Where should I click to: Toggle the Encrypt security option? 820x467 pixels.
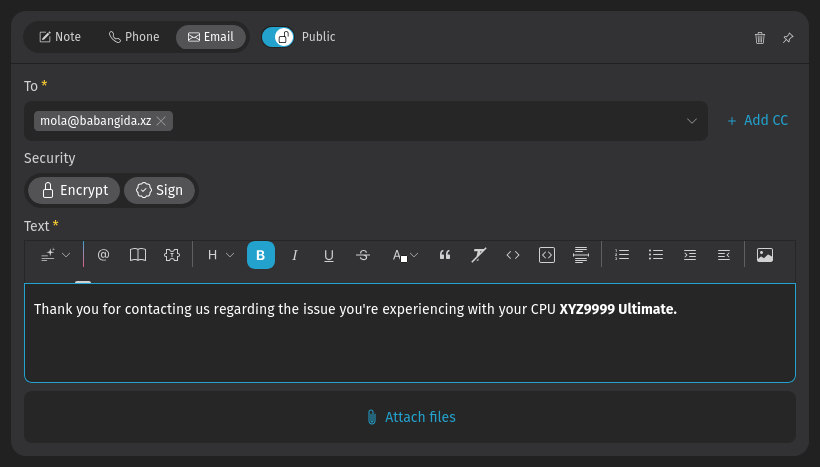(x=74, y=190)
